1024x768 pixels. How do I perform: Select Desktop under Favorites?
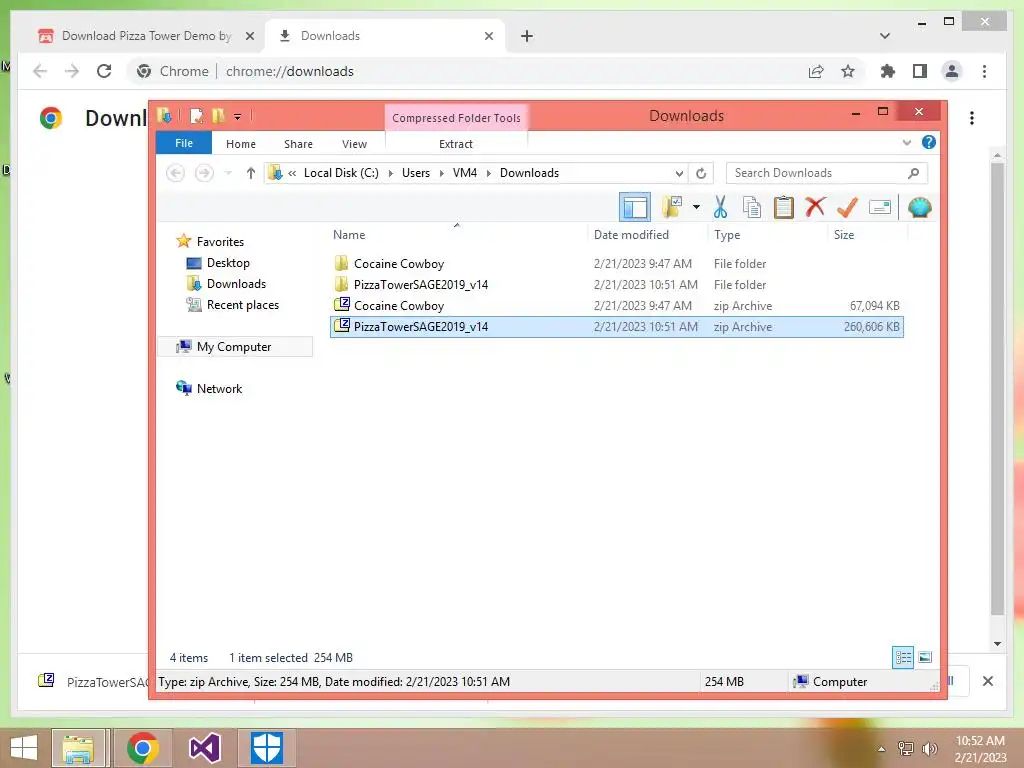(x=228, y=263)
